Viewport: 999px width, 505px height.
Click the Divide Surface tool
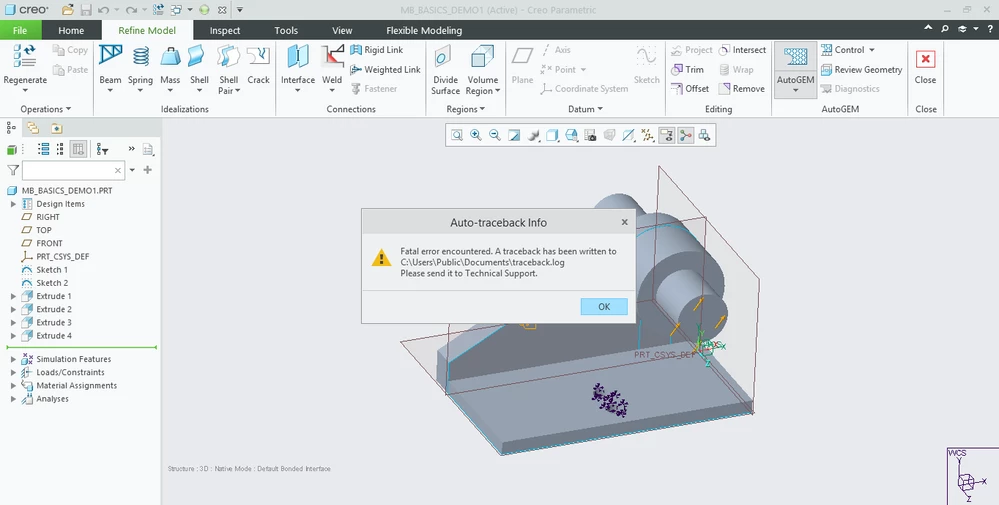445,69
